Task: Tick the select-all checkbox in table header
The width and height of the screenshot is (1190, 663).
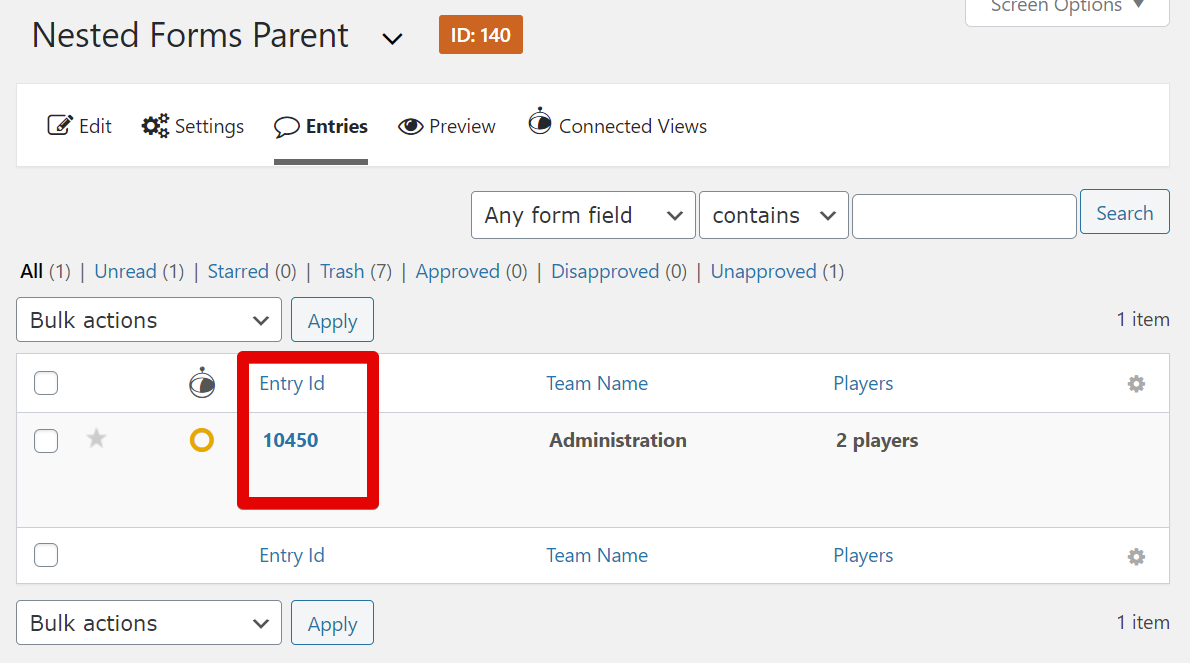Action: tap(46, 383)
